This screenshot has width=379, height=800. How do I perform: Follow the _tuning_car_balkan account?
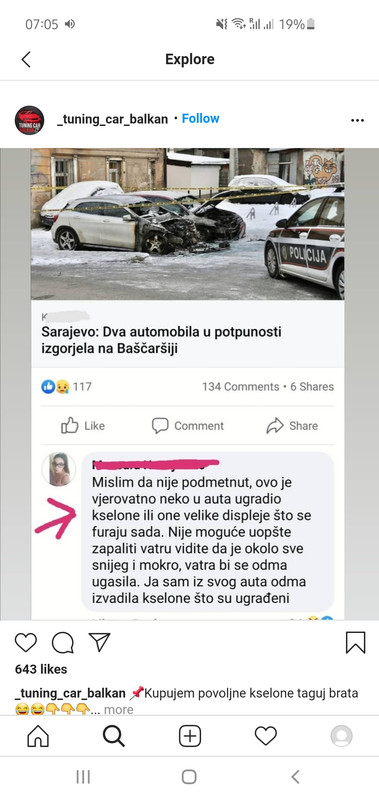200,118
